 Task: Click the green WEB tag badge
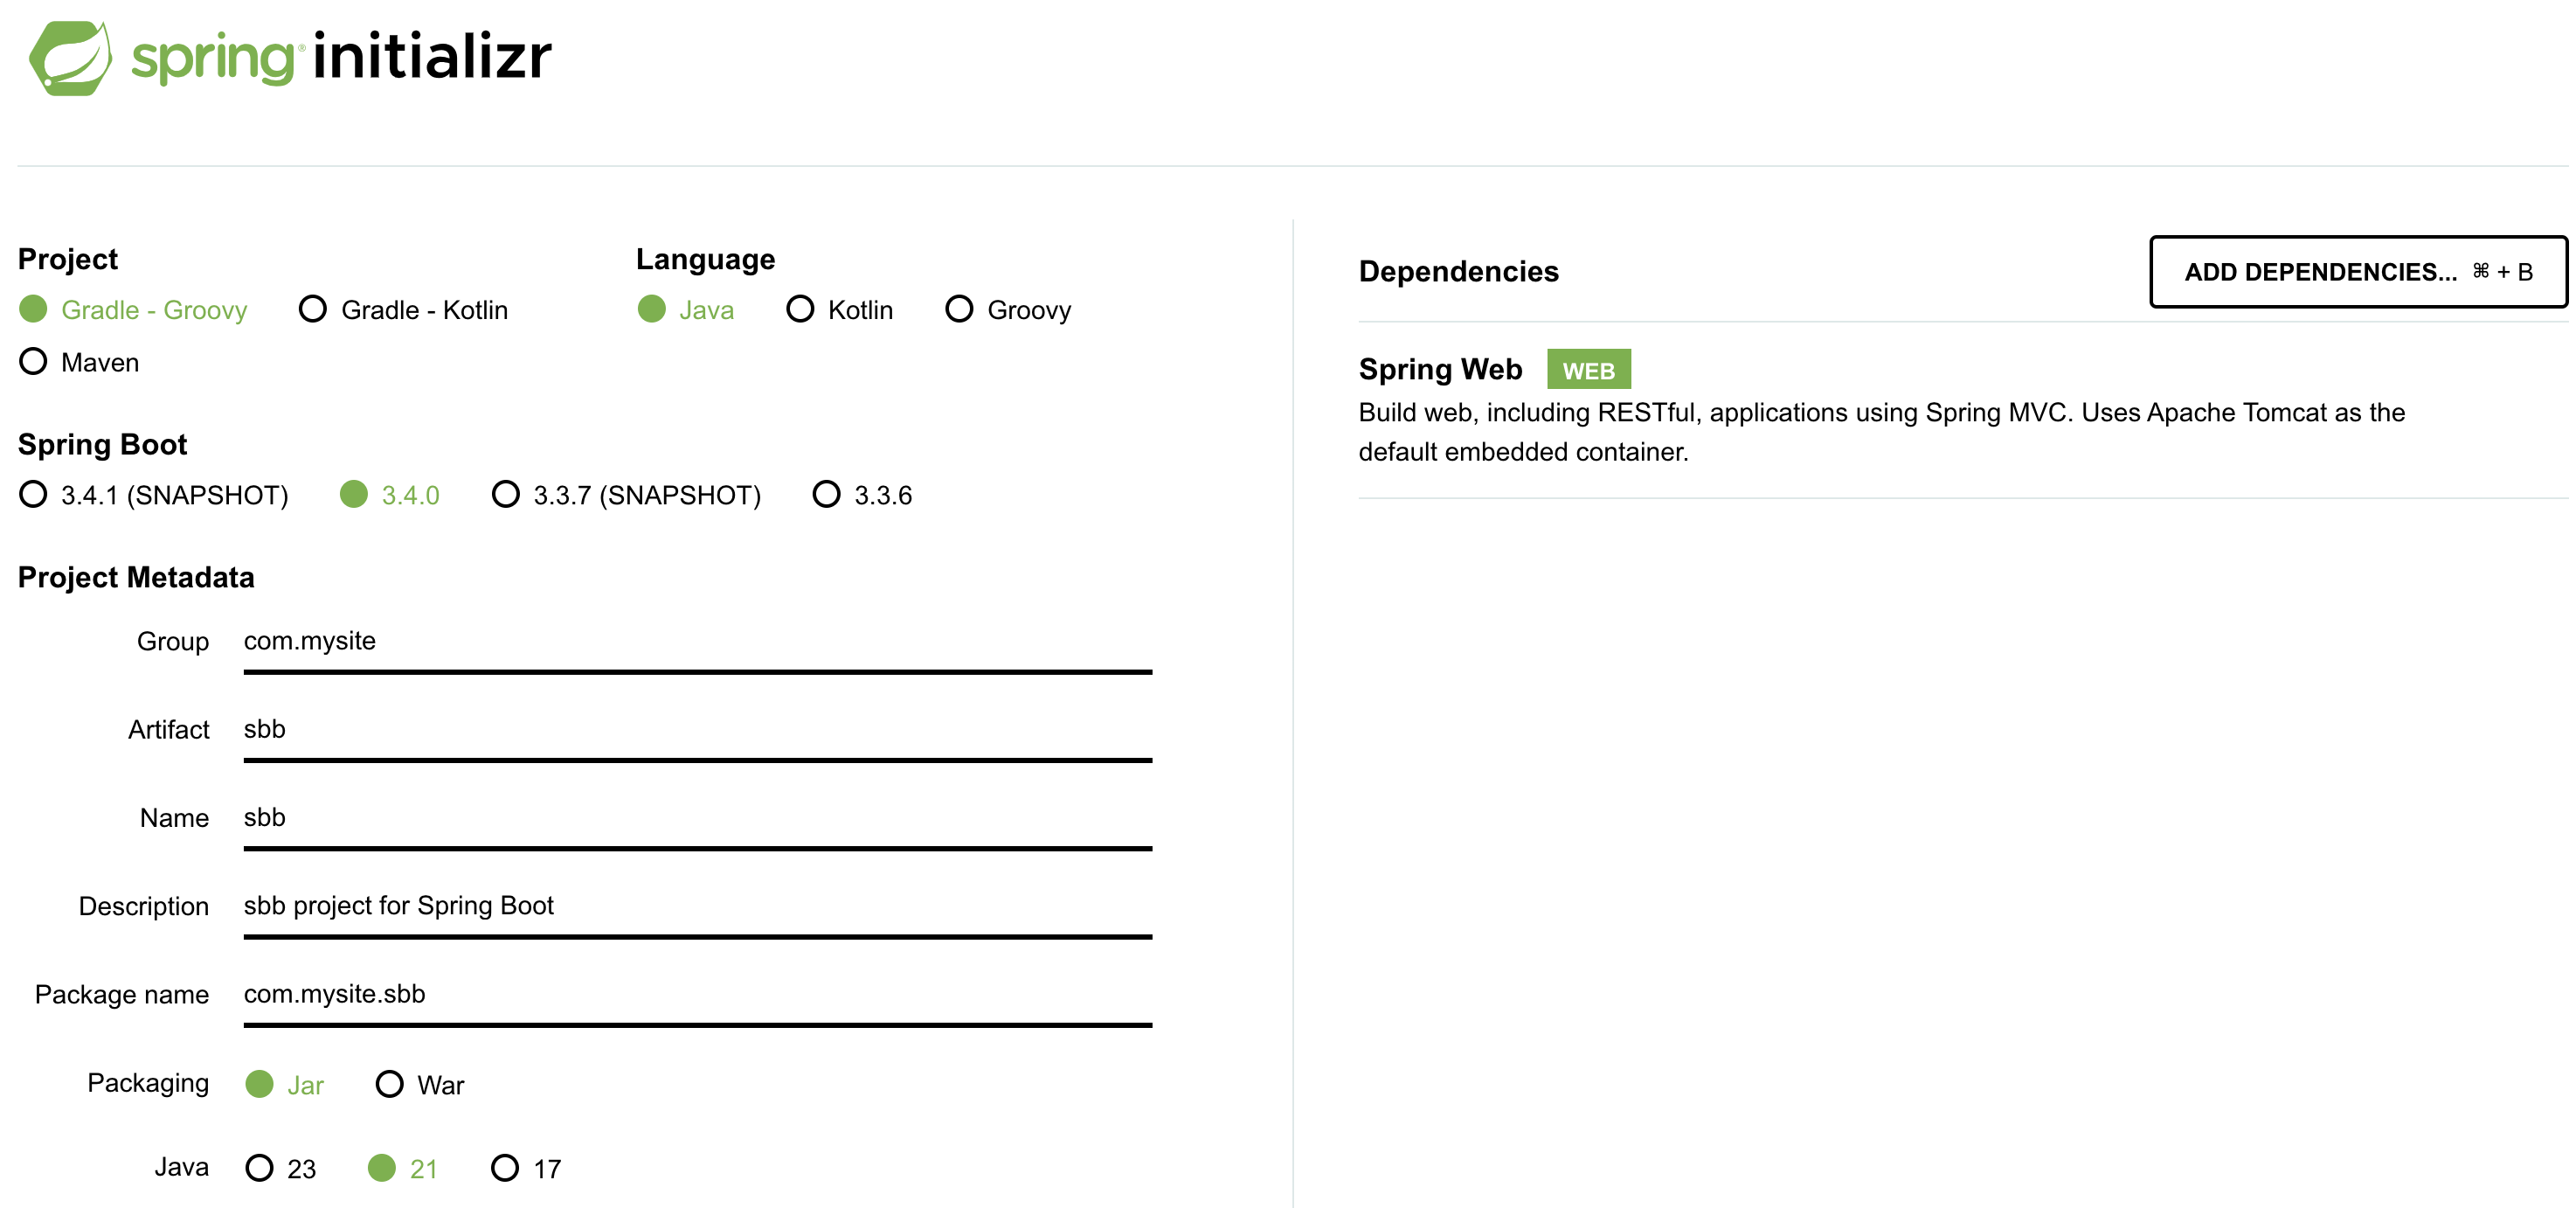click(1588, 370)
